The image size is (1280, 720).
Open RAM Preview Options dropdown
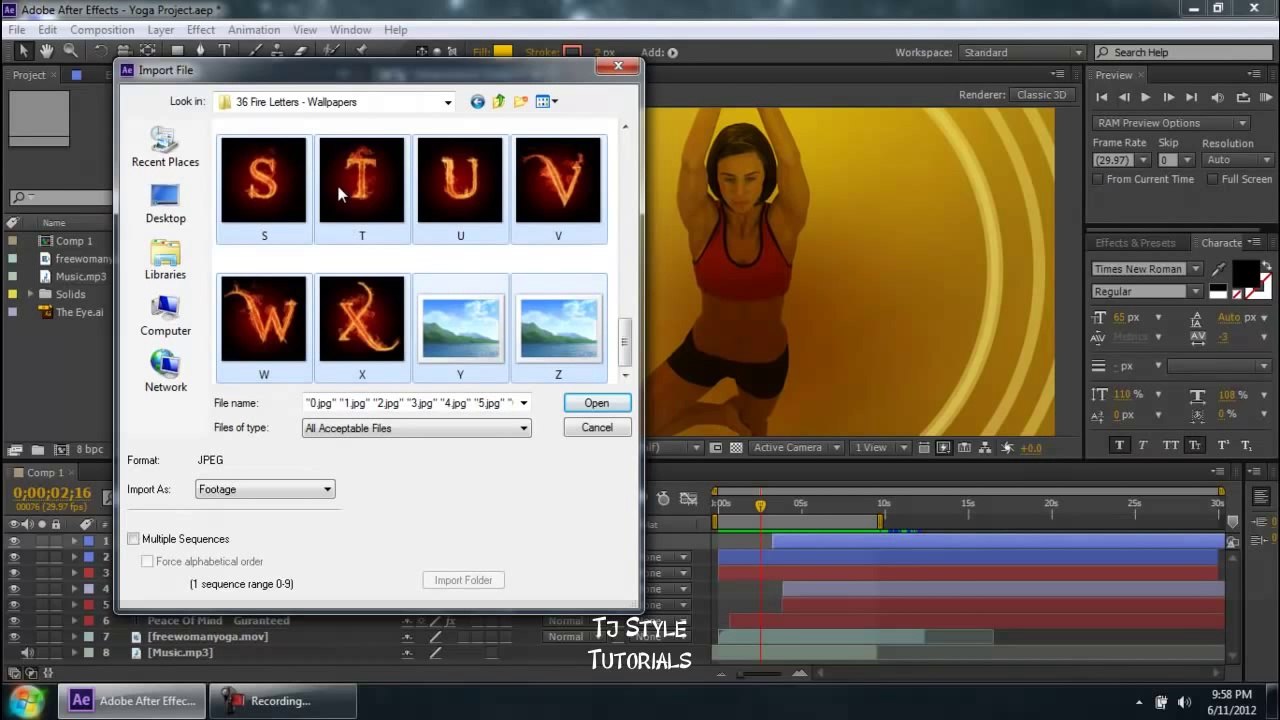pyautogui.click(x=1171, y=123)
